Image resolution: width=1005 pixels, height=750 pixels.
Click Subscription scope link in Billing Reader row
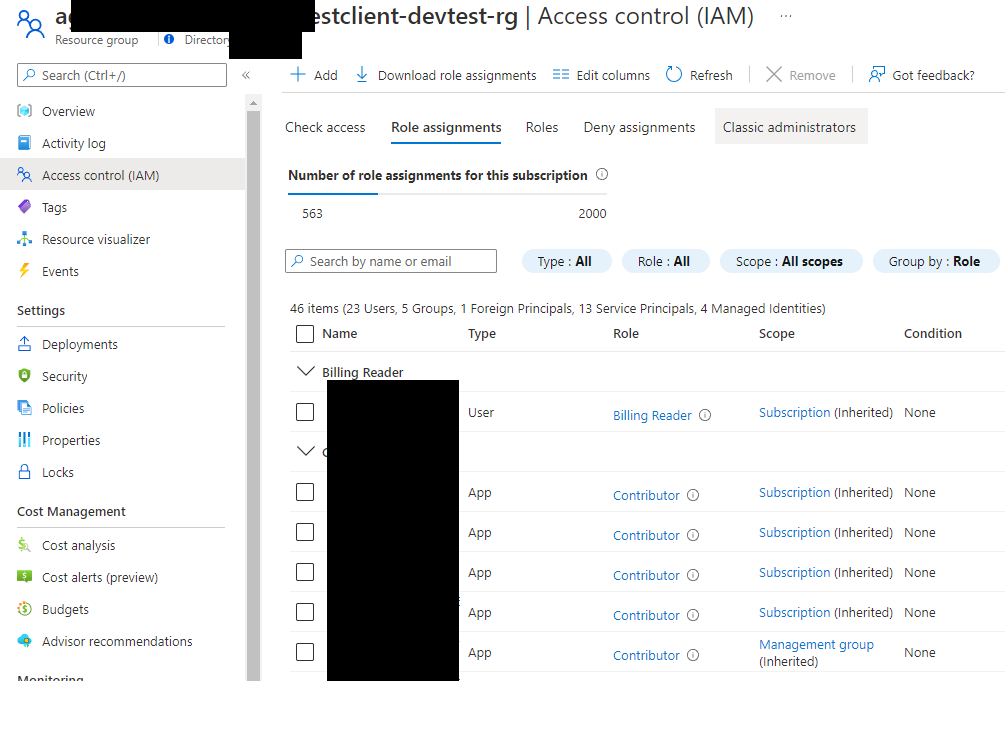coord(794,412)
